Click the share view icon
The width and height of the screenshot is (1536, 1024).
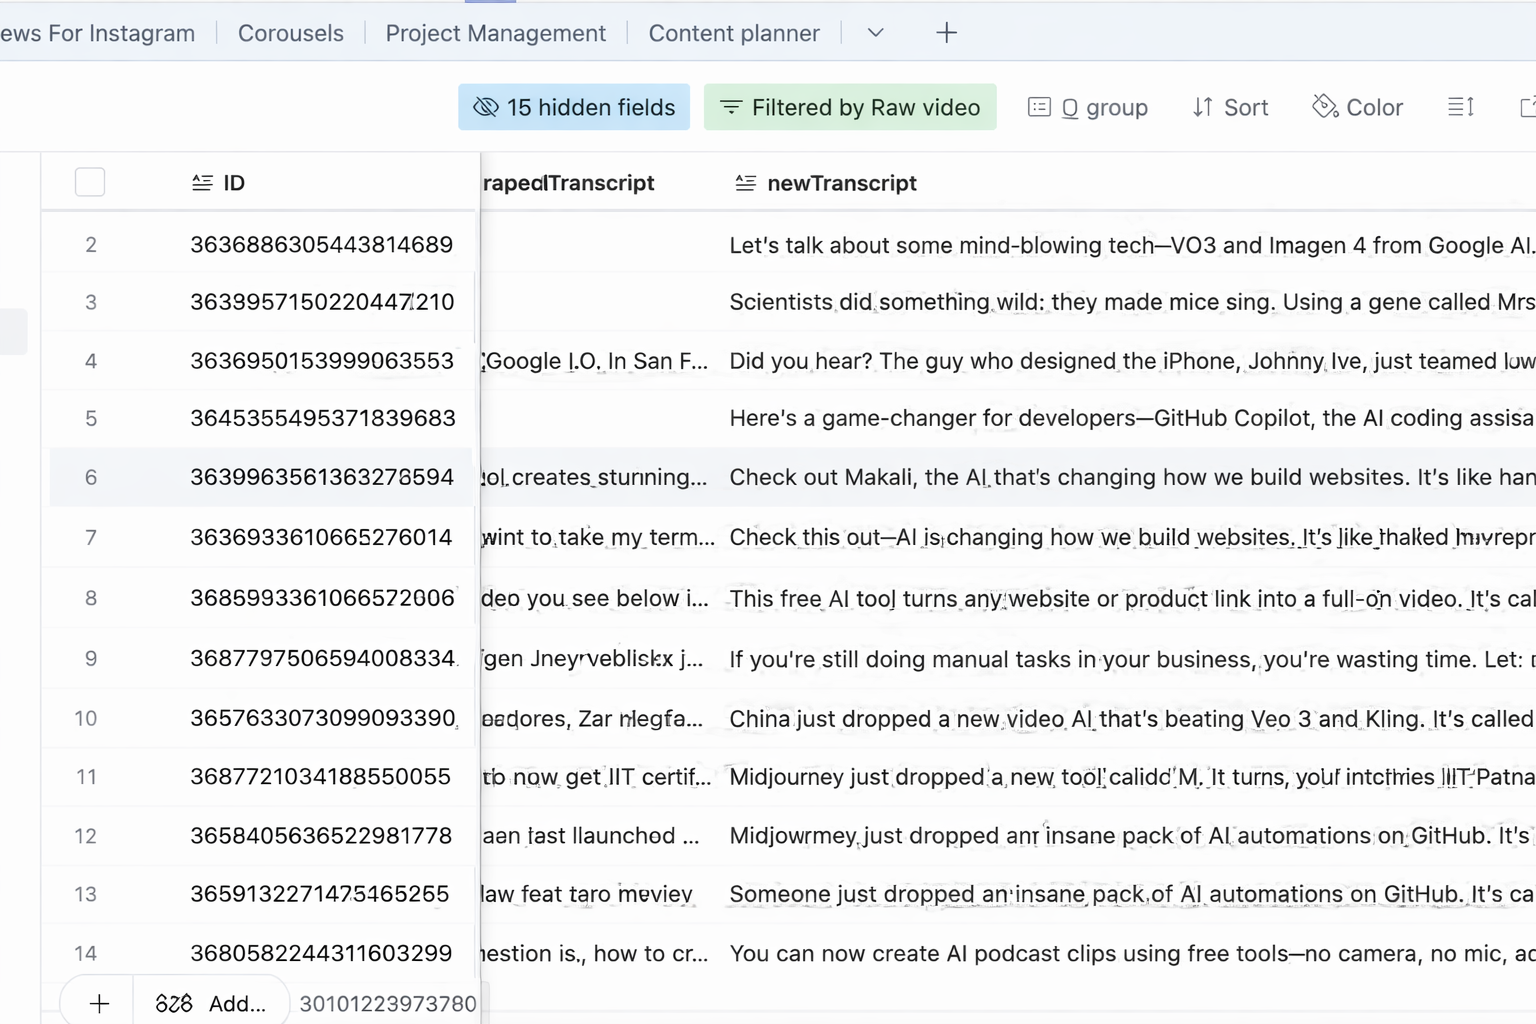click(x=1526, y=107)
